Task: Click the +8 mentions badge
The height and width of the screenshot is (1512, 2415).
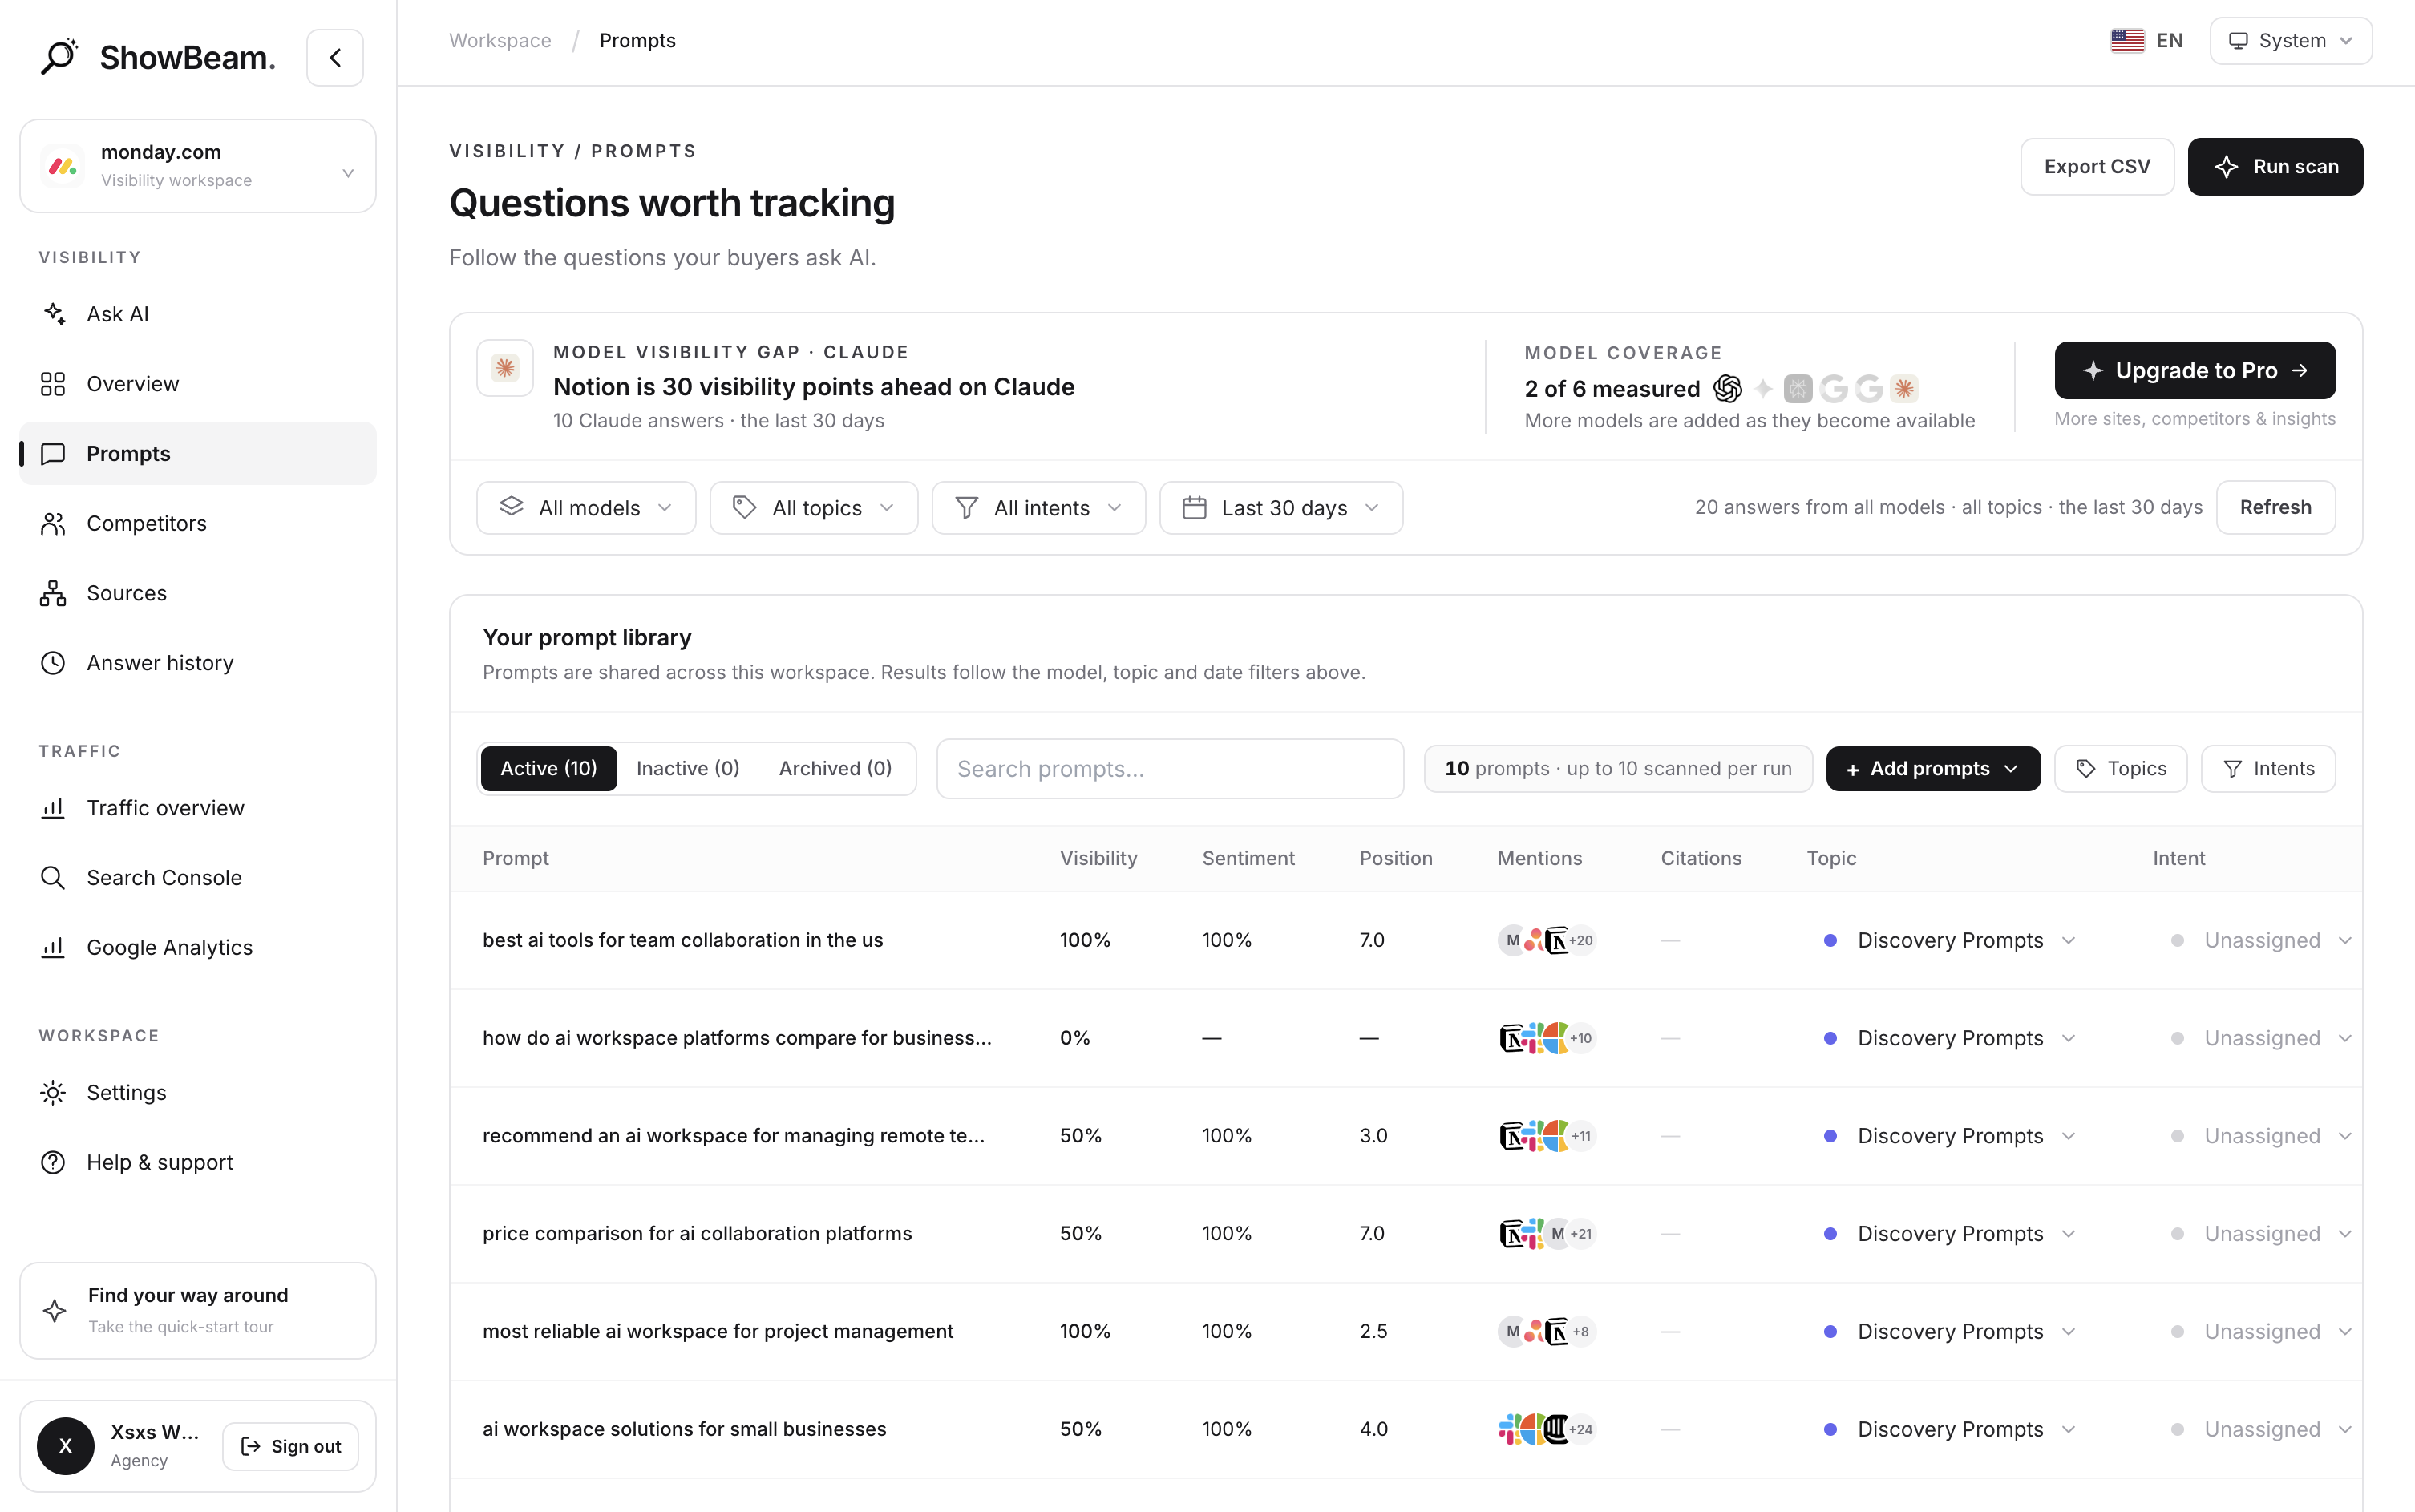Action: pyautogui.click(x=1581, y=1332)
